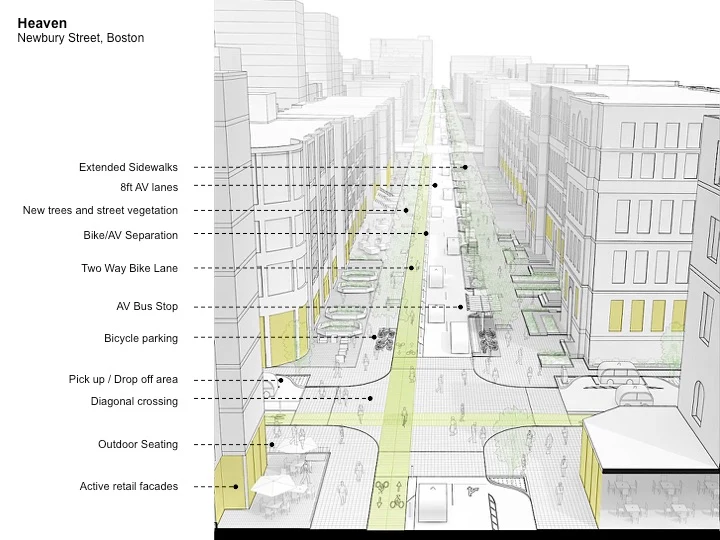Click the "Extended Sidewalks" label
Viewport: 720px width, 540px height.
point(128,167)
